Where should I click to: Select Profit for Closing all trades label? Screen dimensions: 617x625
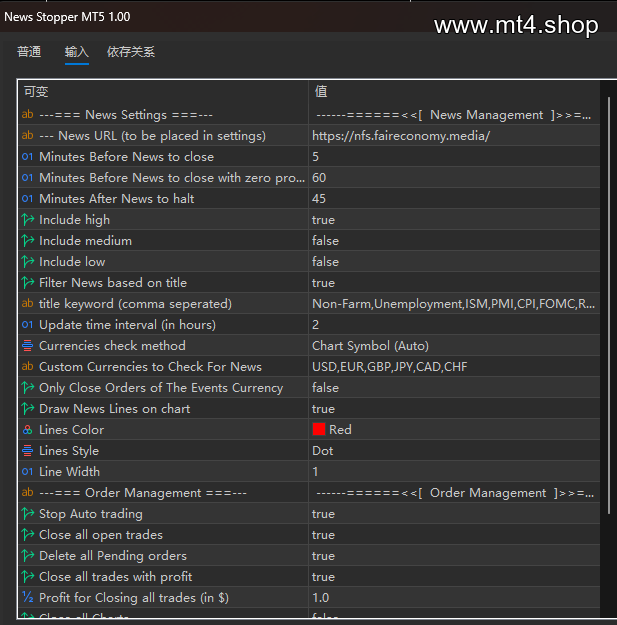pyautogui.click(x=134, y=597)
